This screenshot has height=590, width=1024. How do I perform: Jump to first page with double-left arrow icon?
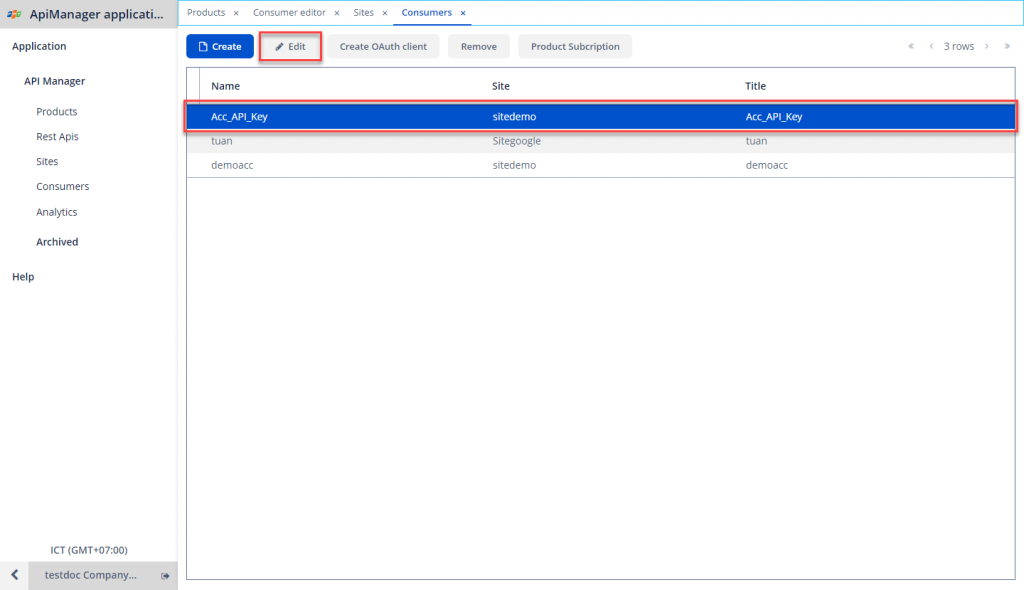[x=910, y=46]
